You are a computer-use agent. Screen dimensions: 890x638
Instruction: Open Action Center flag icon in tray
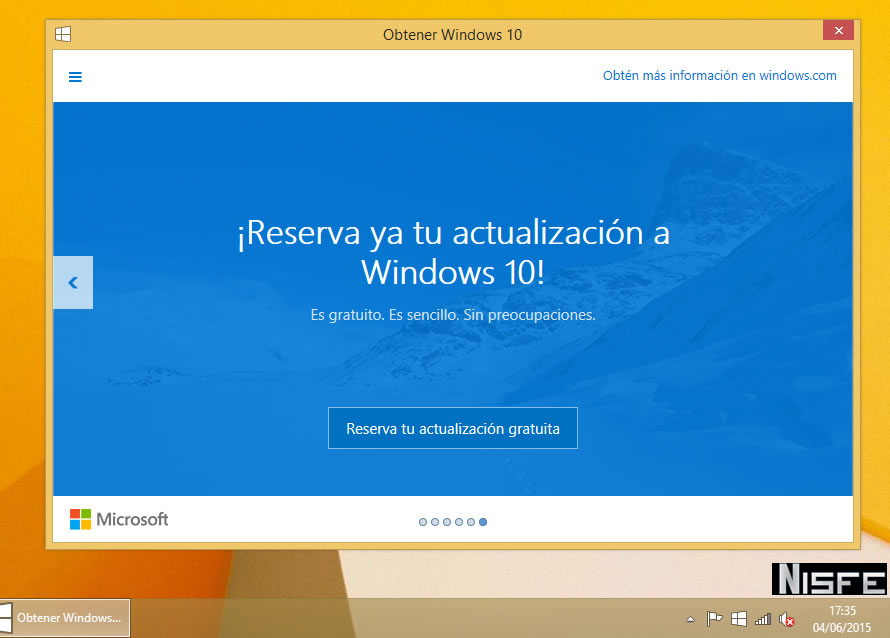714,619
